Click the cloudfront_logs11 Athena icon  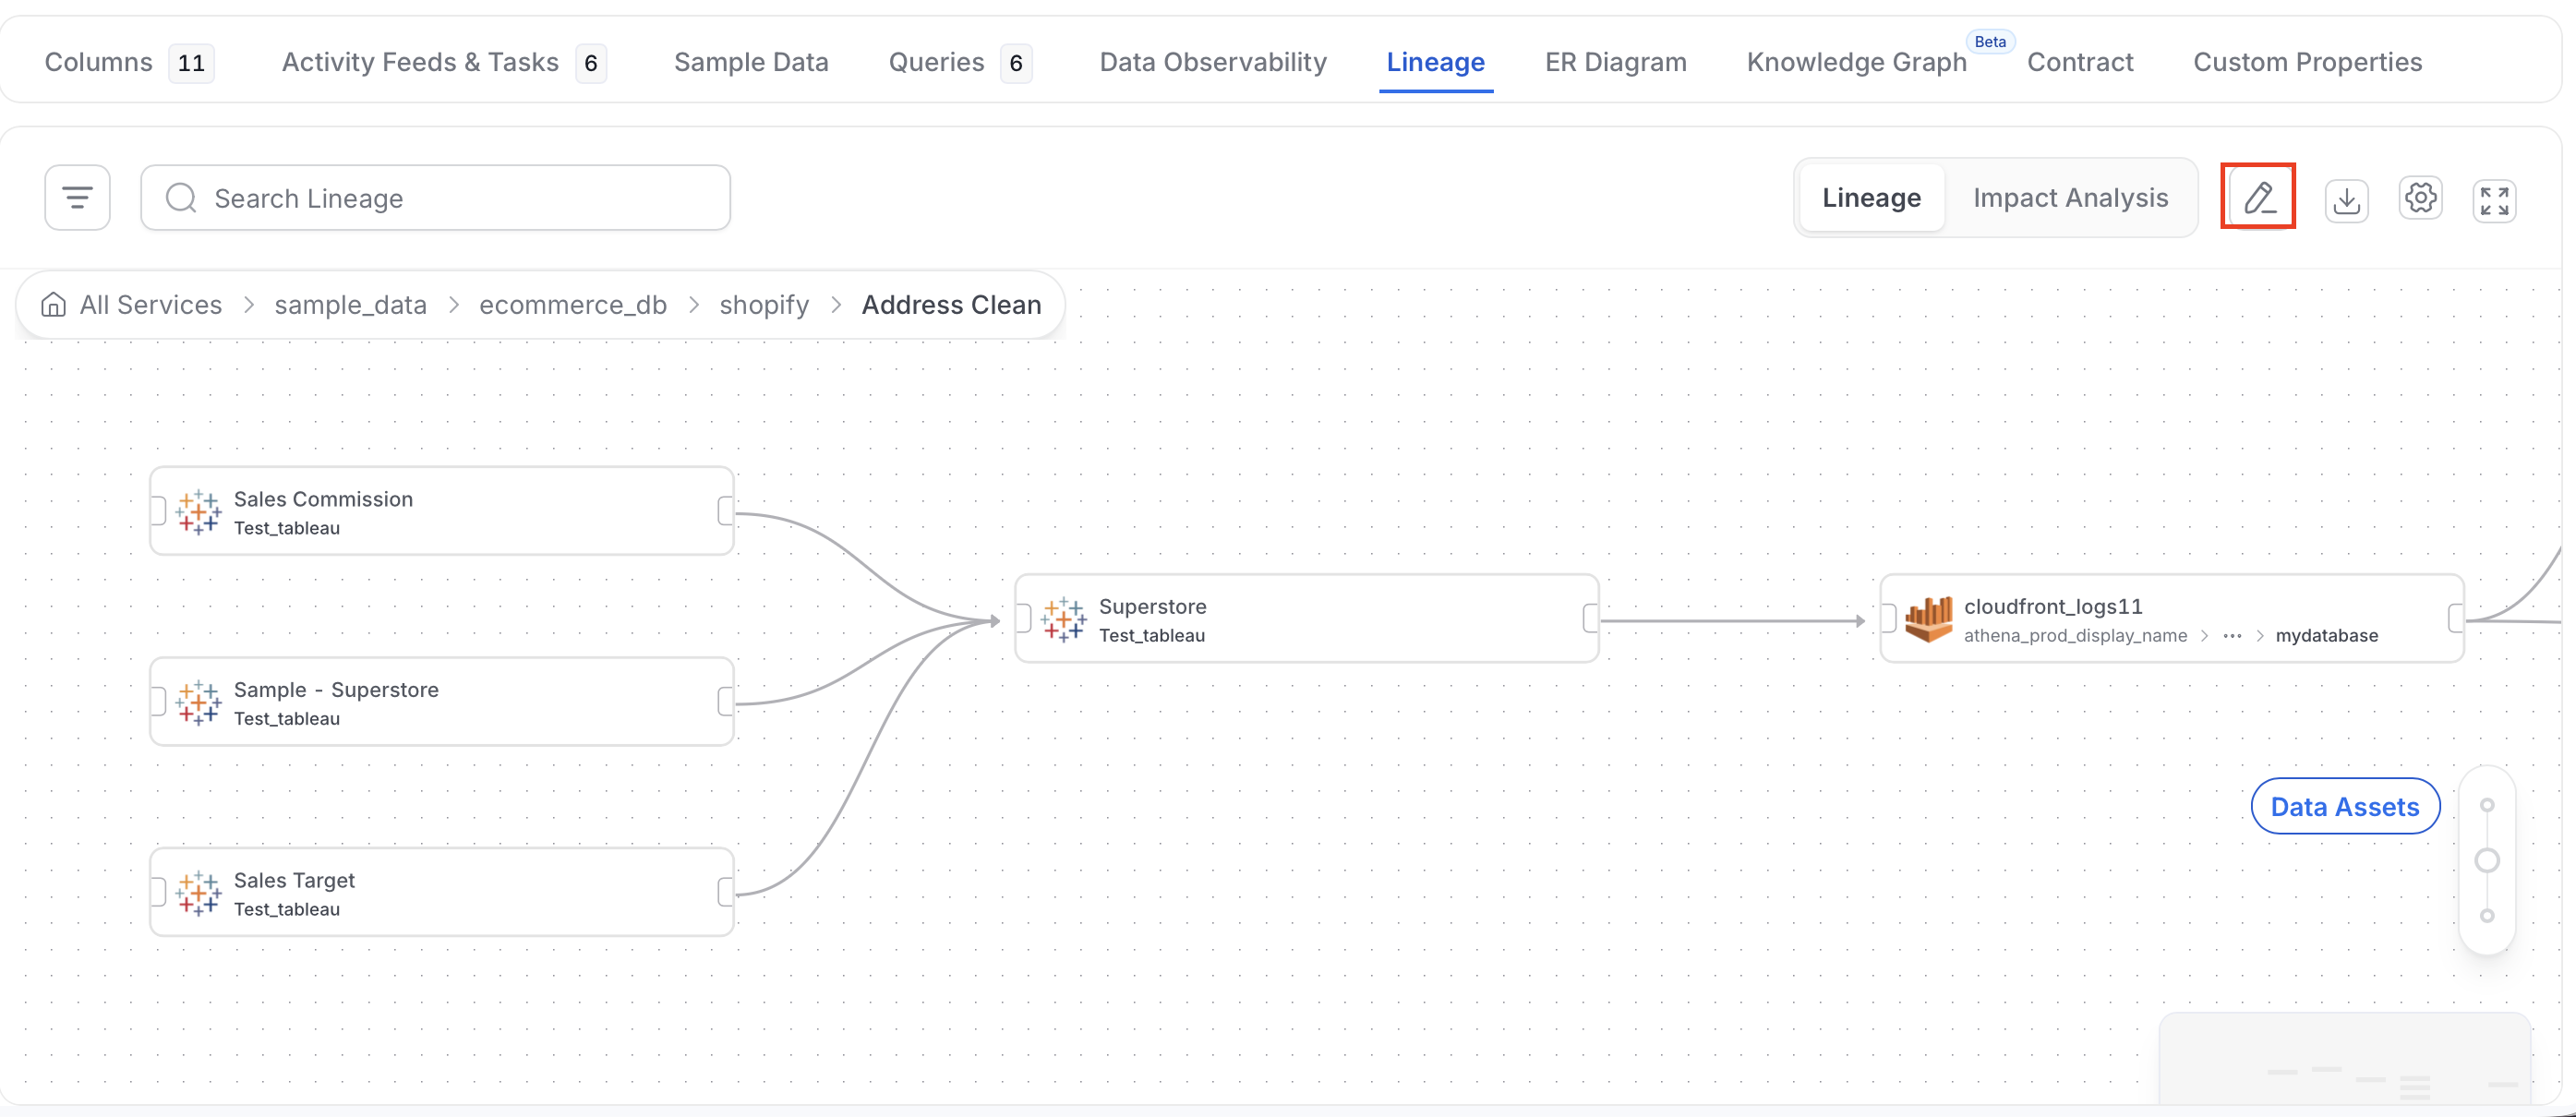(1928, 619)
